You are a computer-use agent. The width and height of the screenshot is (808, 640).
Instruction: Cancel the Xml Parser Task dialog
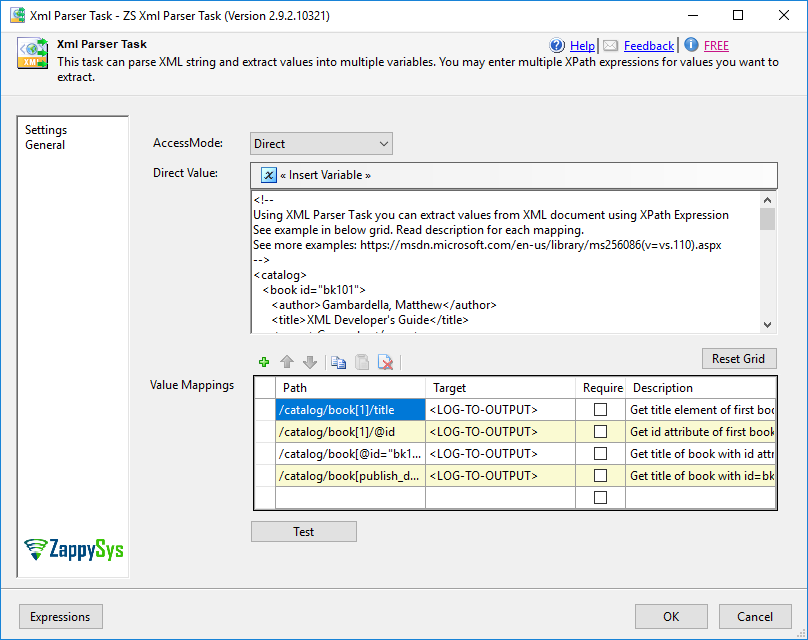click(x=755, y=617)
